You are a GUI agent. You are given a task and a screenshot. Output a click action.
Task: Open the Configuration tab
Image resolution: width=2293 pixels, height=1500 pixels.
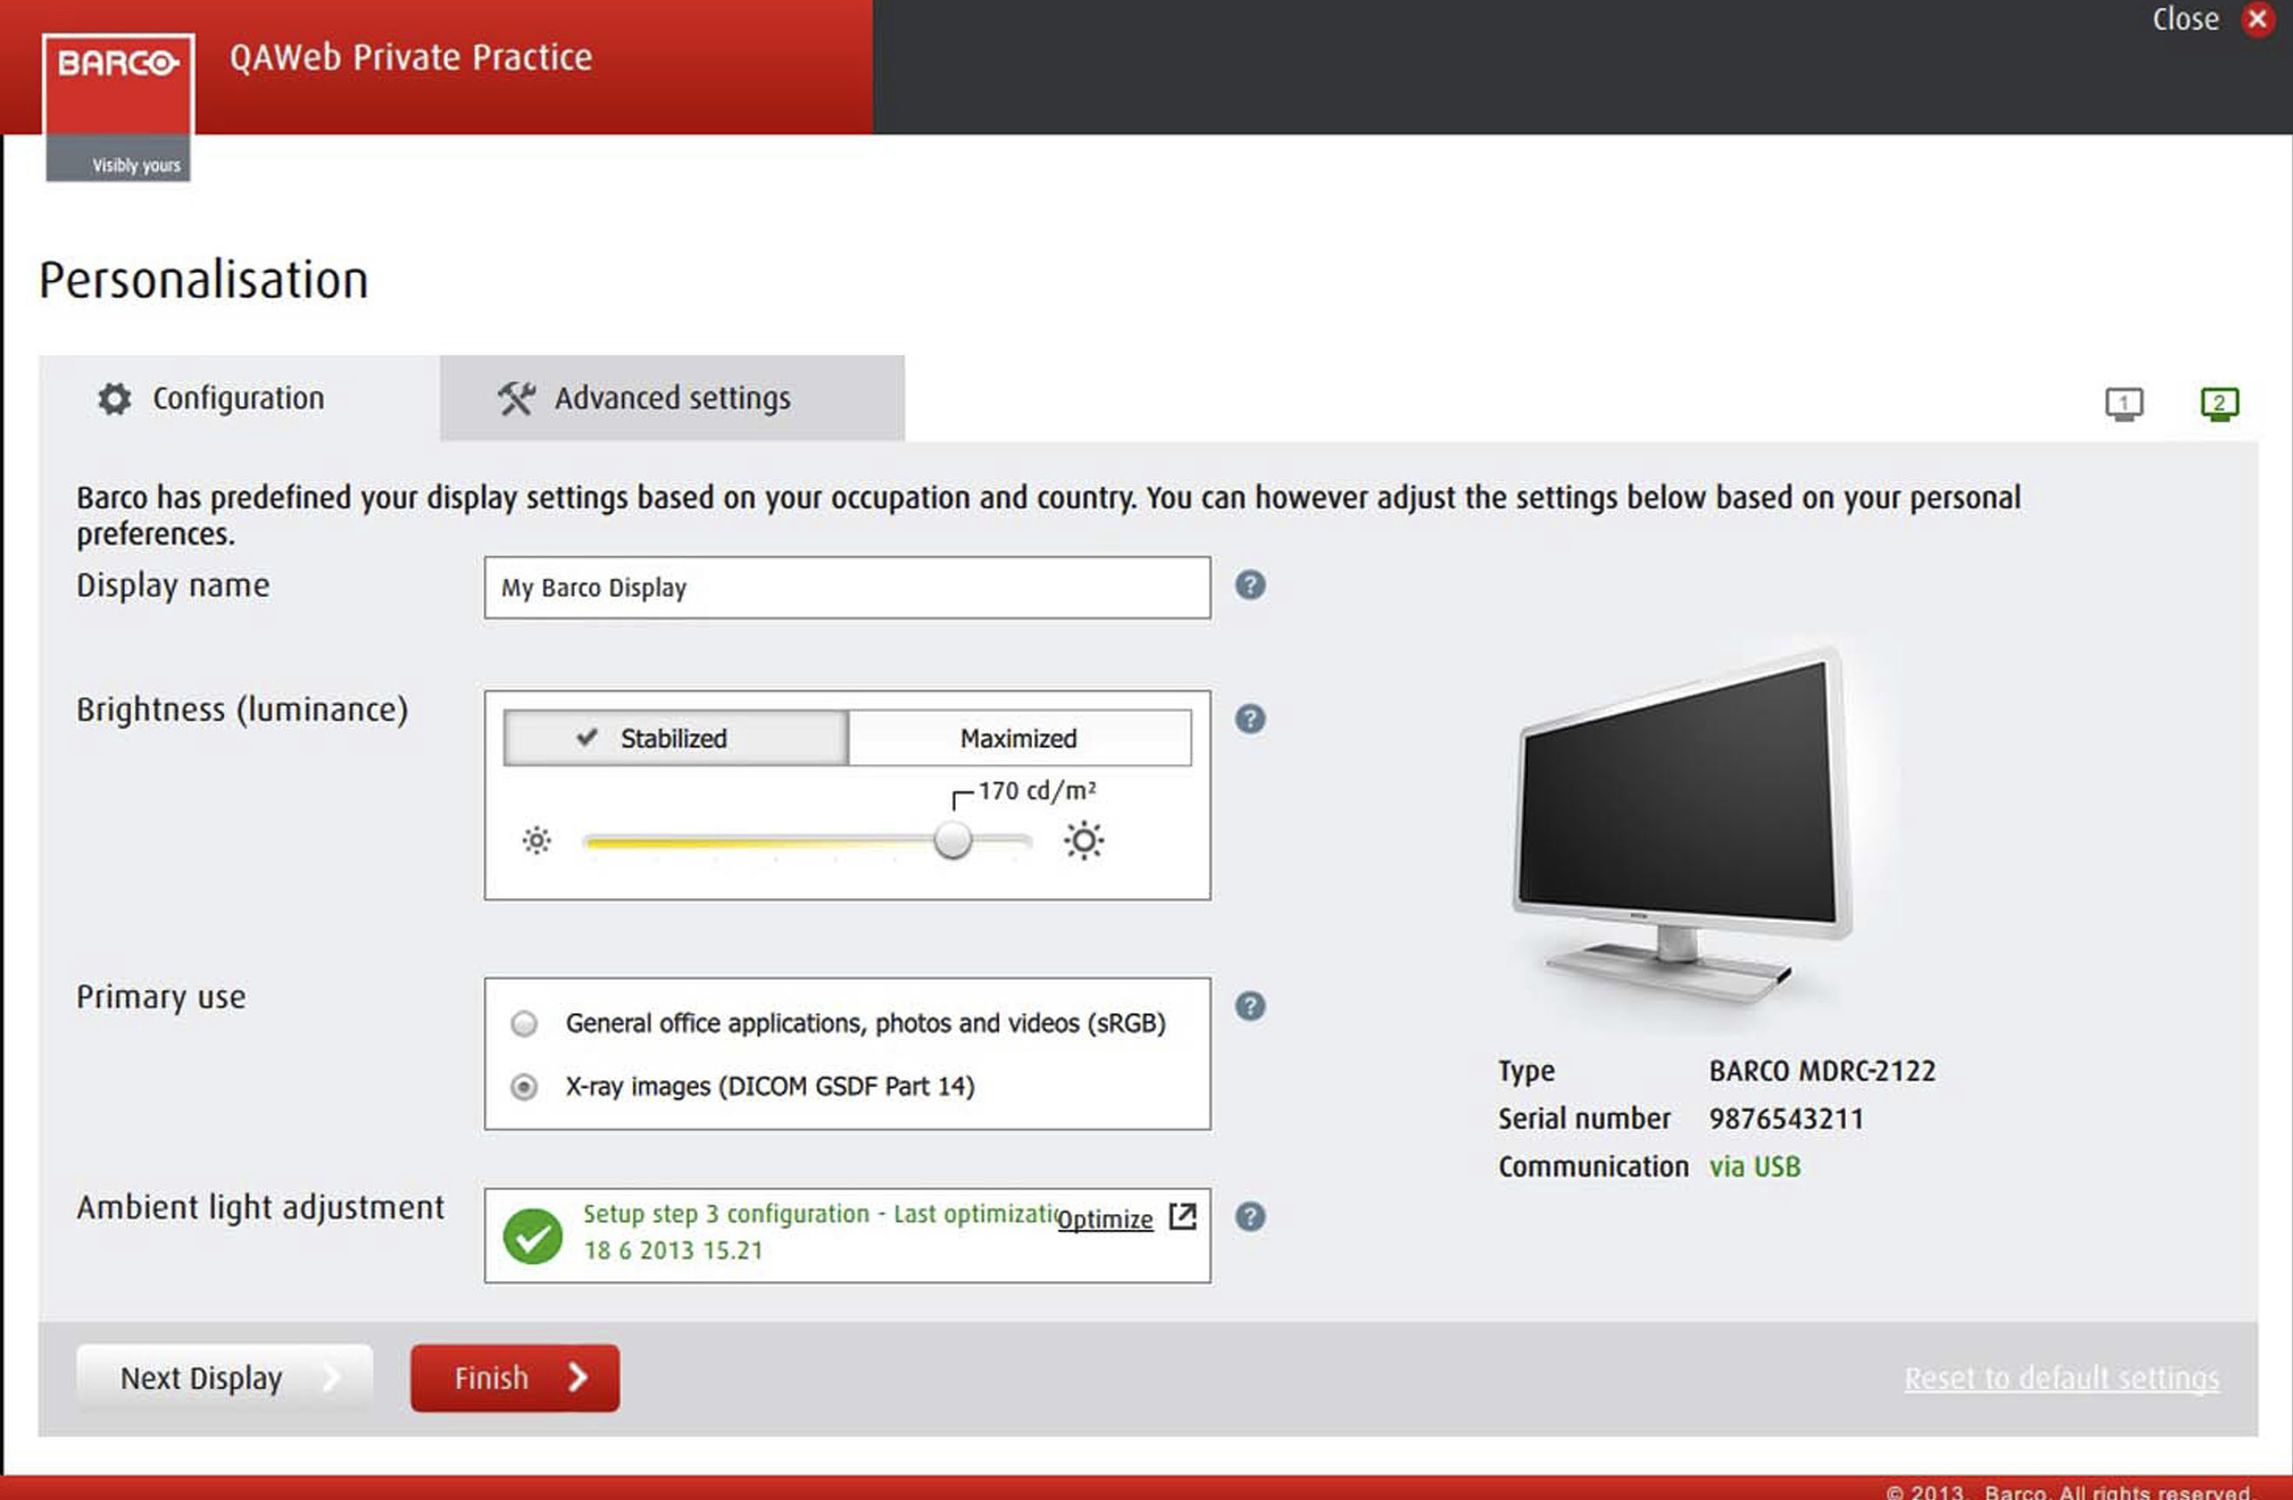(x=238, y=398)
